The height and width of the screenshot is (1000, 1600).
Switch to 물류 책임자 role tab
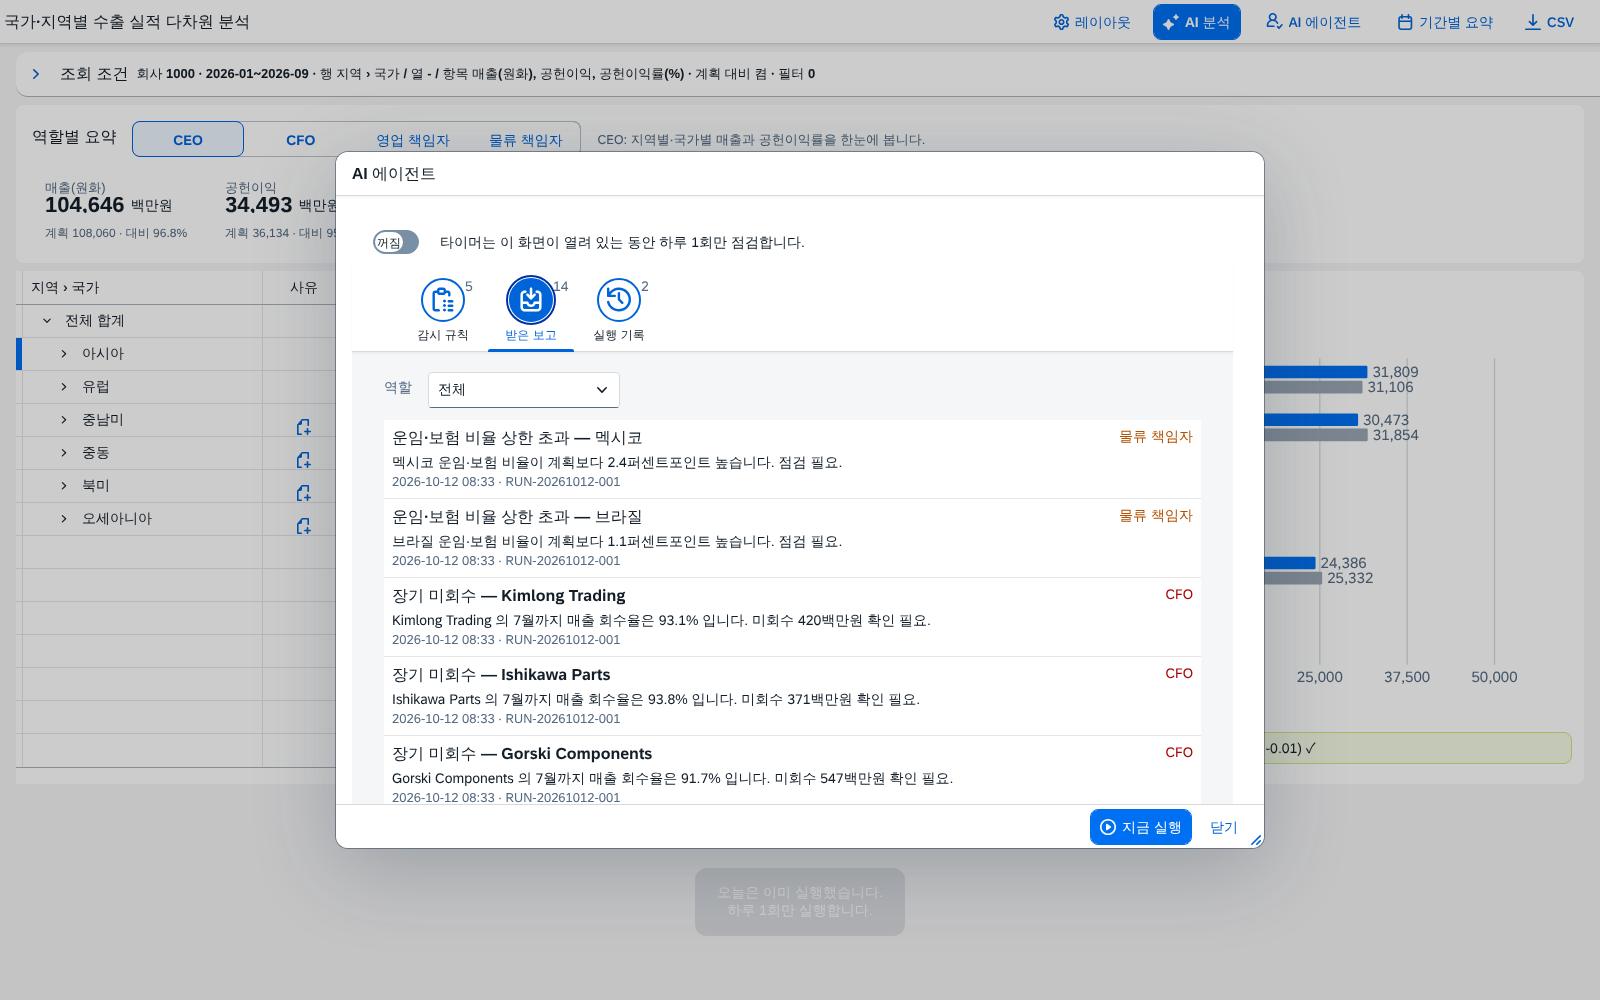pos(525,139)
